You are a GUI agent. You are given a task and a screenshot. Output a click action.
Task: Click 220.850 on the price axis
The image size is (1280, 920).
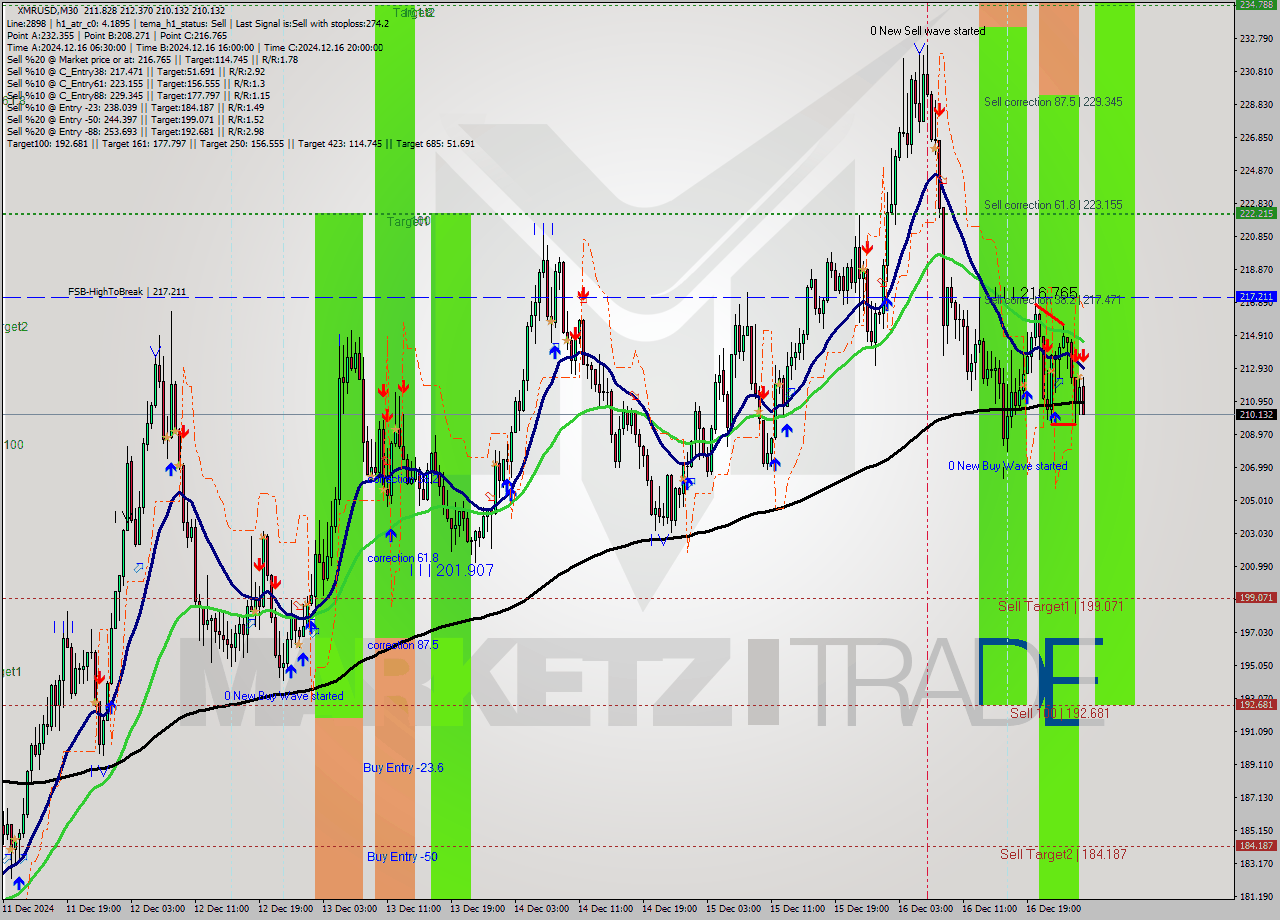[1256, 236]
